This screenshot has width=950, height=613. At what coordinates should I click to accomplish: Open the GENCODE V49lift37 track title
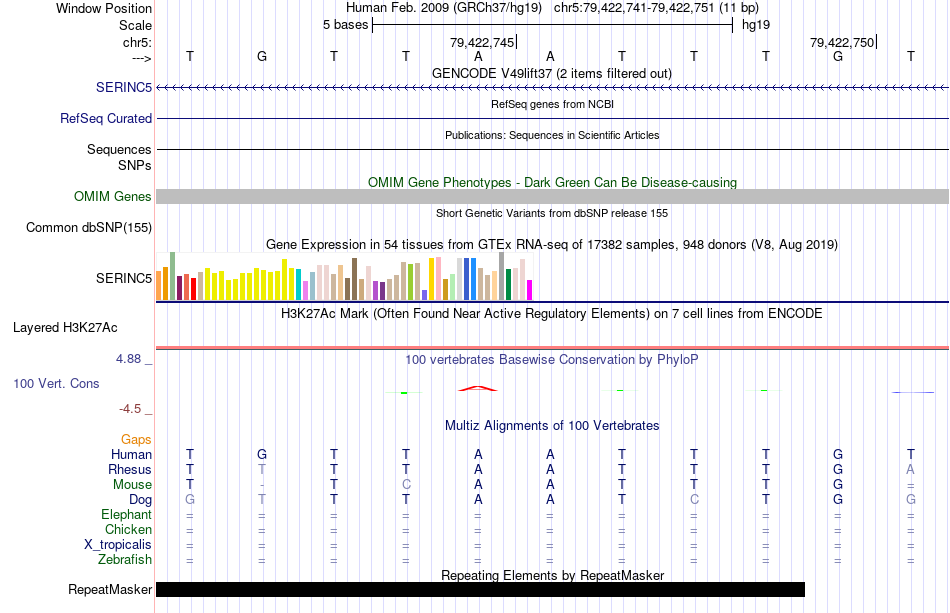552,73
